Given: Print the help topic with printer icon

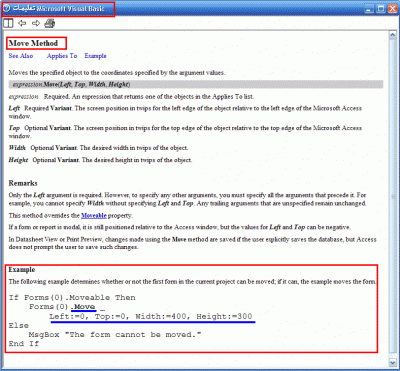Looking at the screenshot, I should (x=50, y=23).
